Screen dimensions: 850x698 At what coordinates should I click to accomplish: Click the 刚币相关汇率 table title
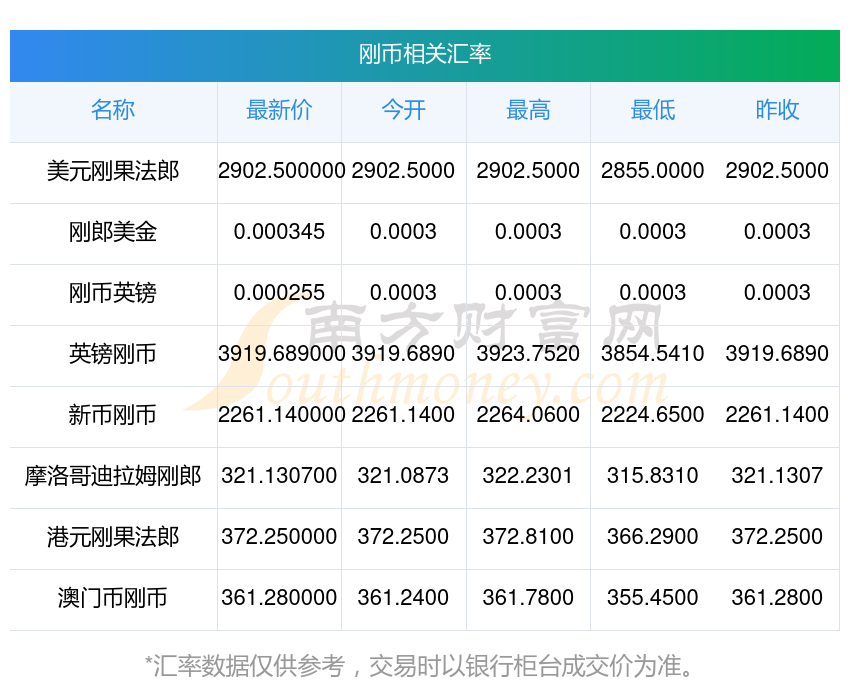tap(424, 55)
